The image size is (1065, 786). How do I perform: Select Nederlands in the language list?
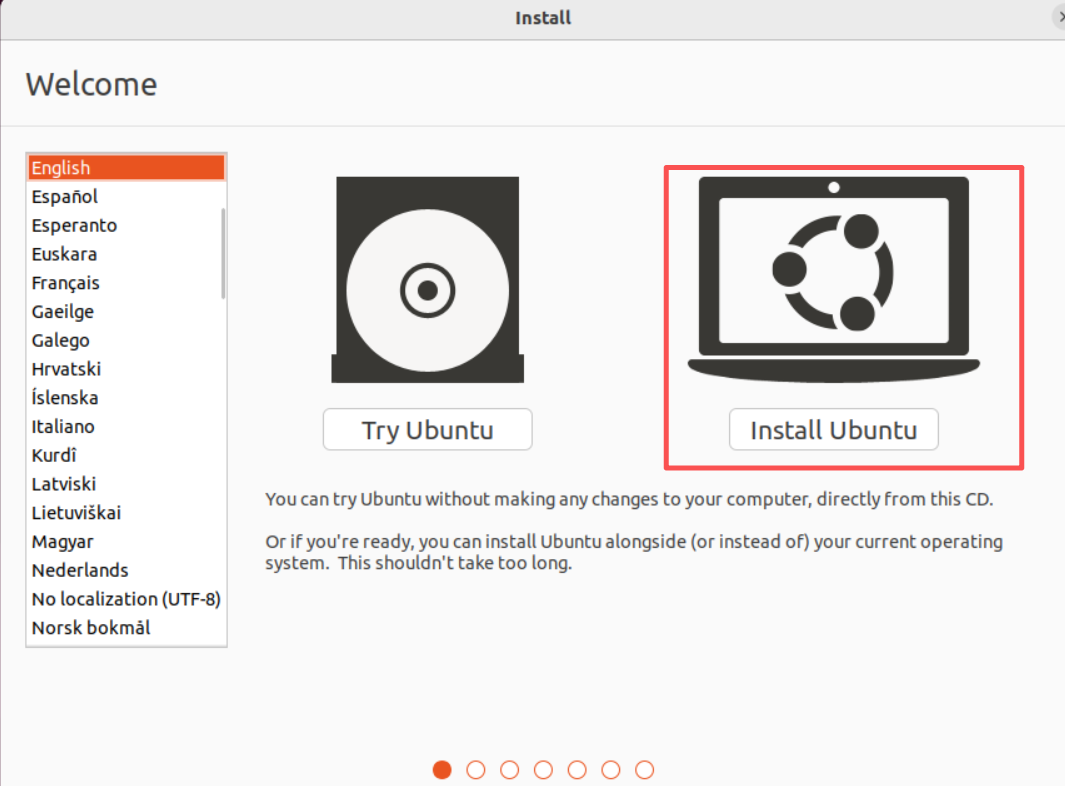click(126, 570)
